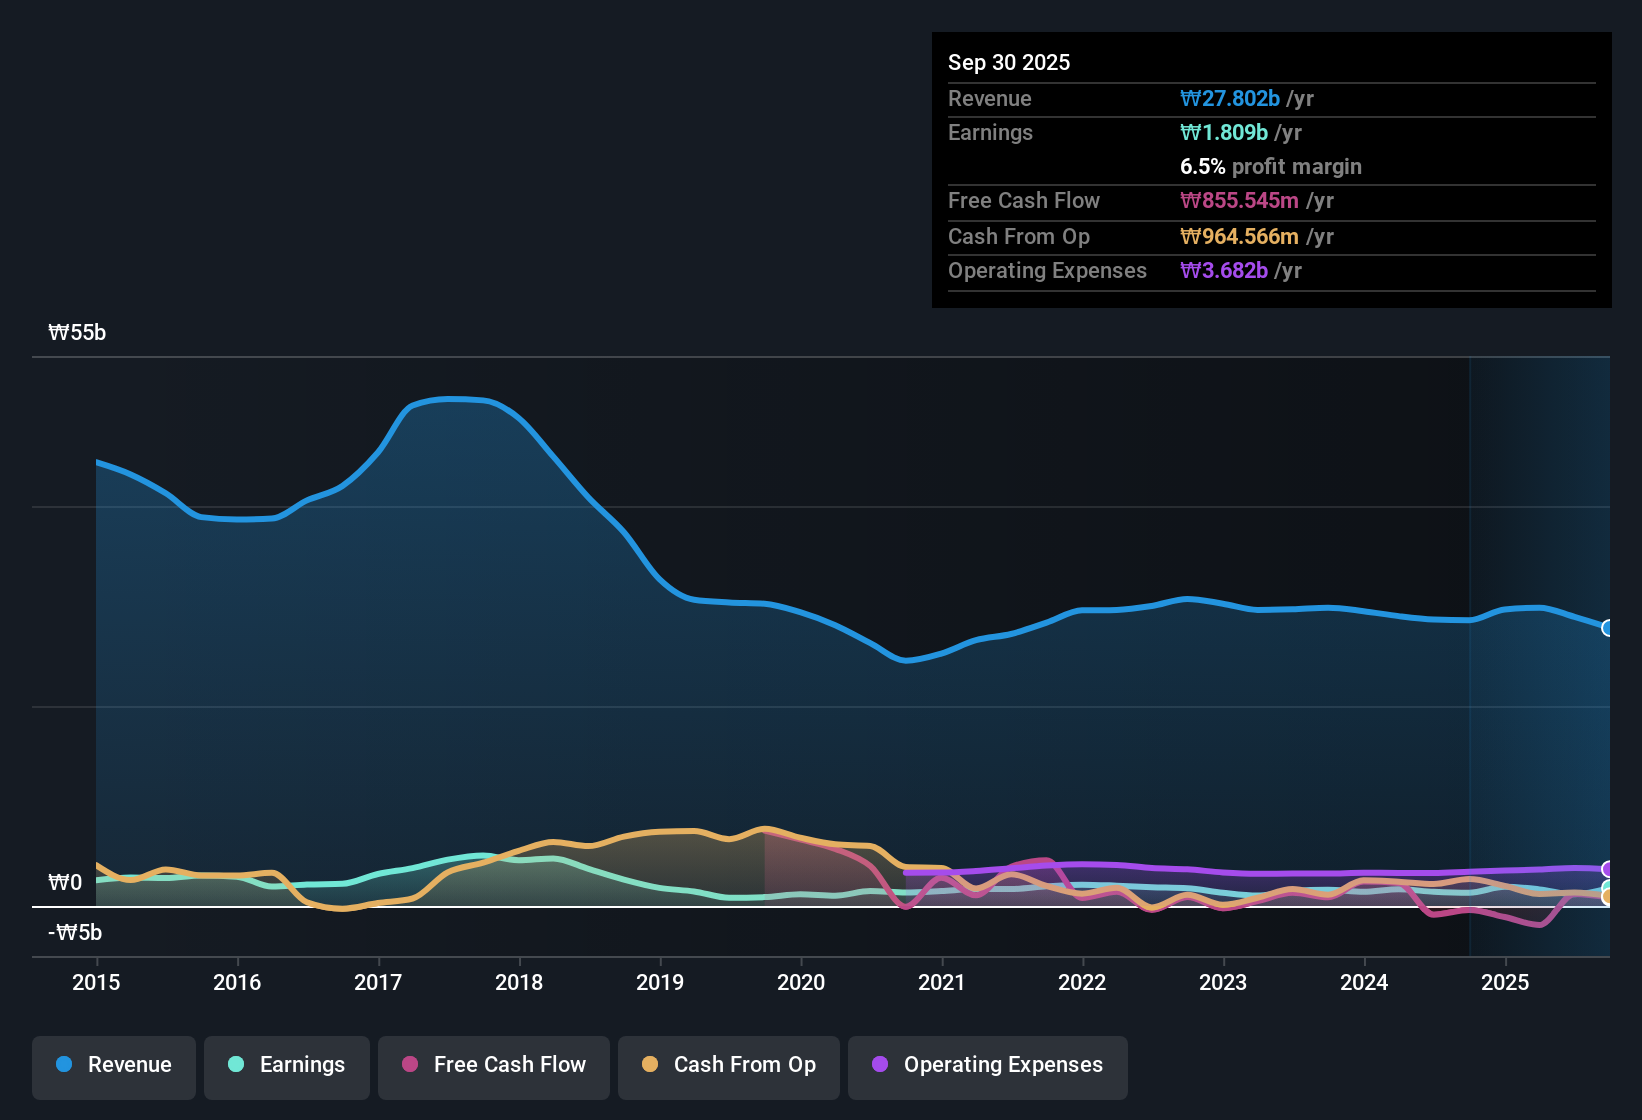Click the purple Operating Expenses legend dot
The image size is (1642, 1120).
(880, 1064)
